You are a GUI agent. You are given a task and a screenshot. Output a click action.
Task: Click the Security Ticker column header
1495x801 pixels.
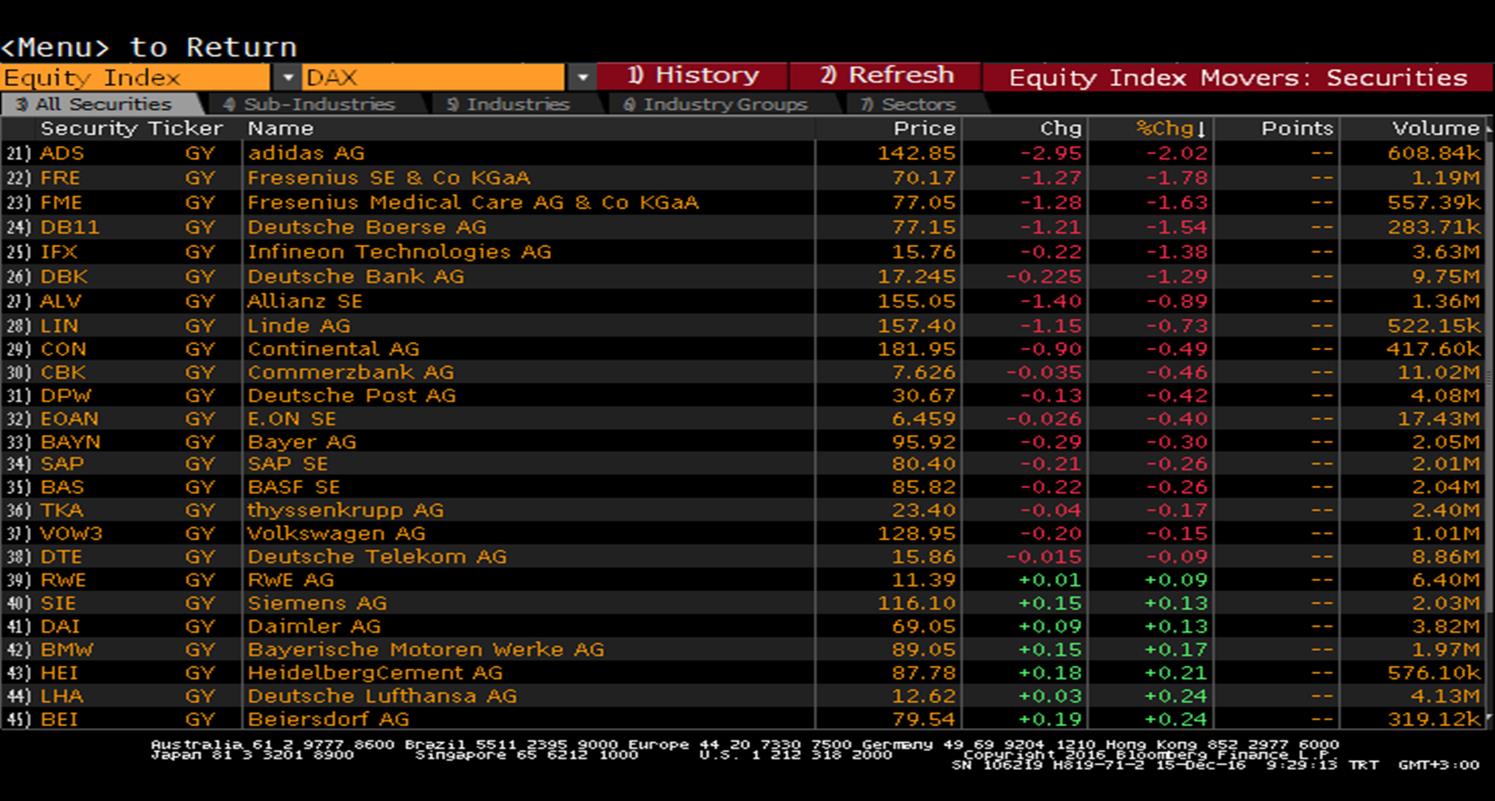131,128
